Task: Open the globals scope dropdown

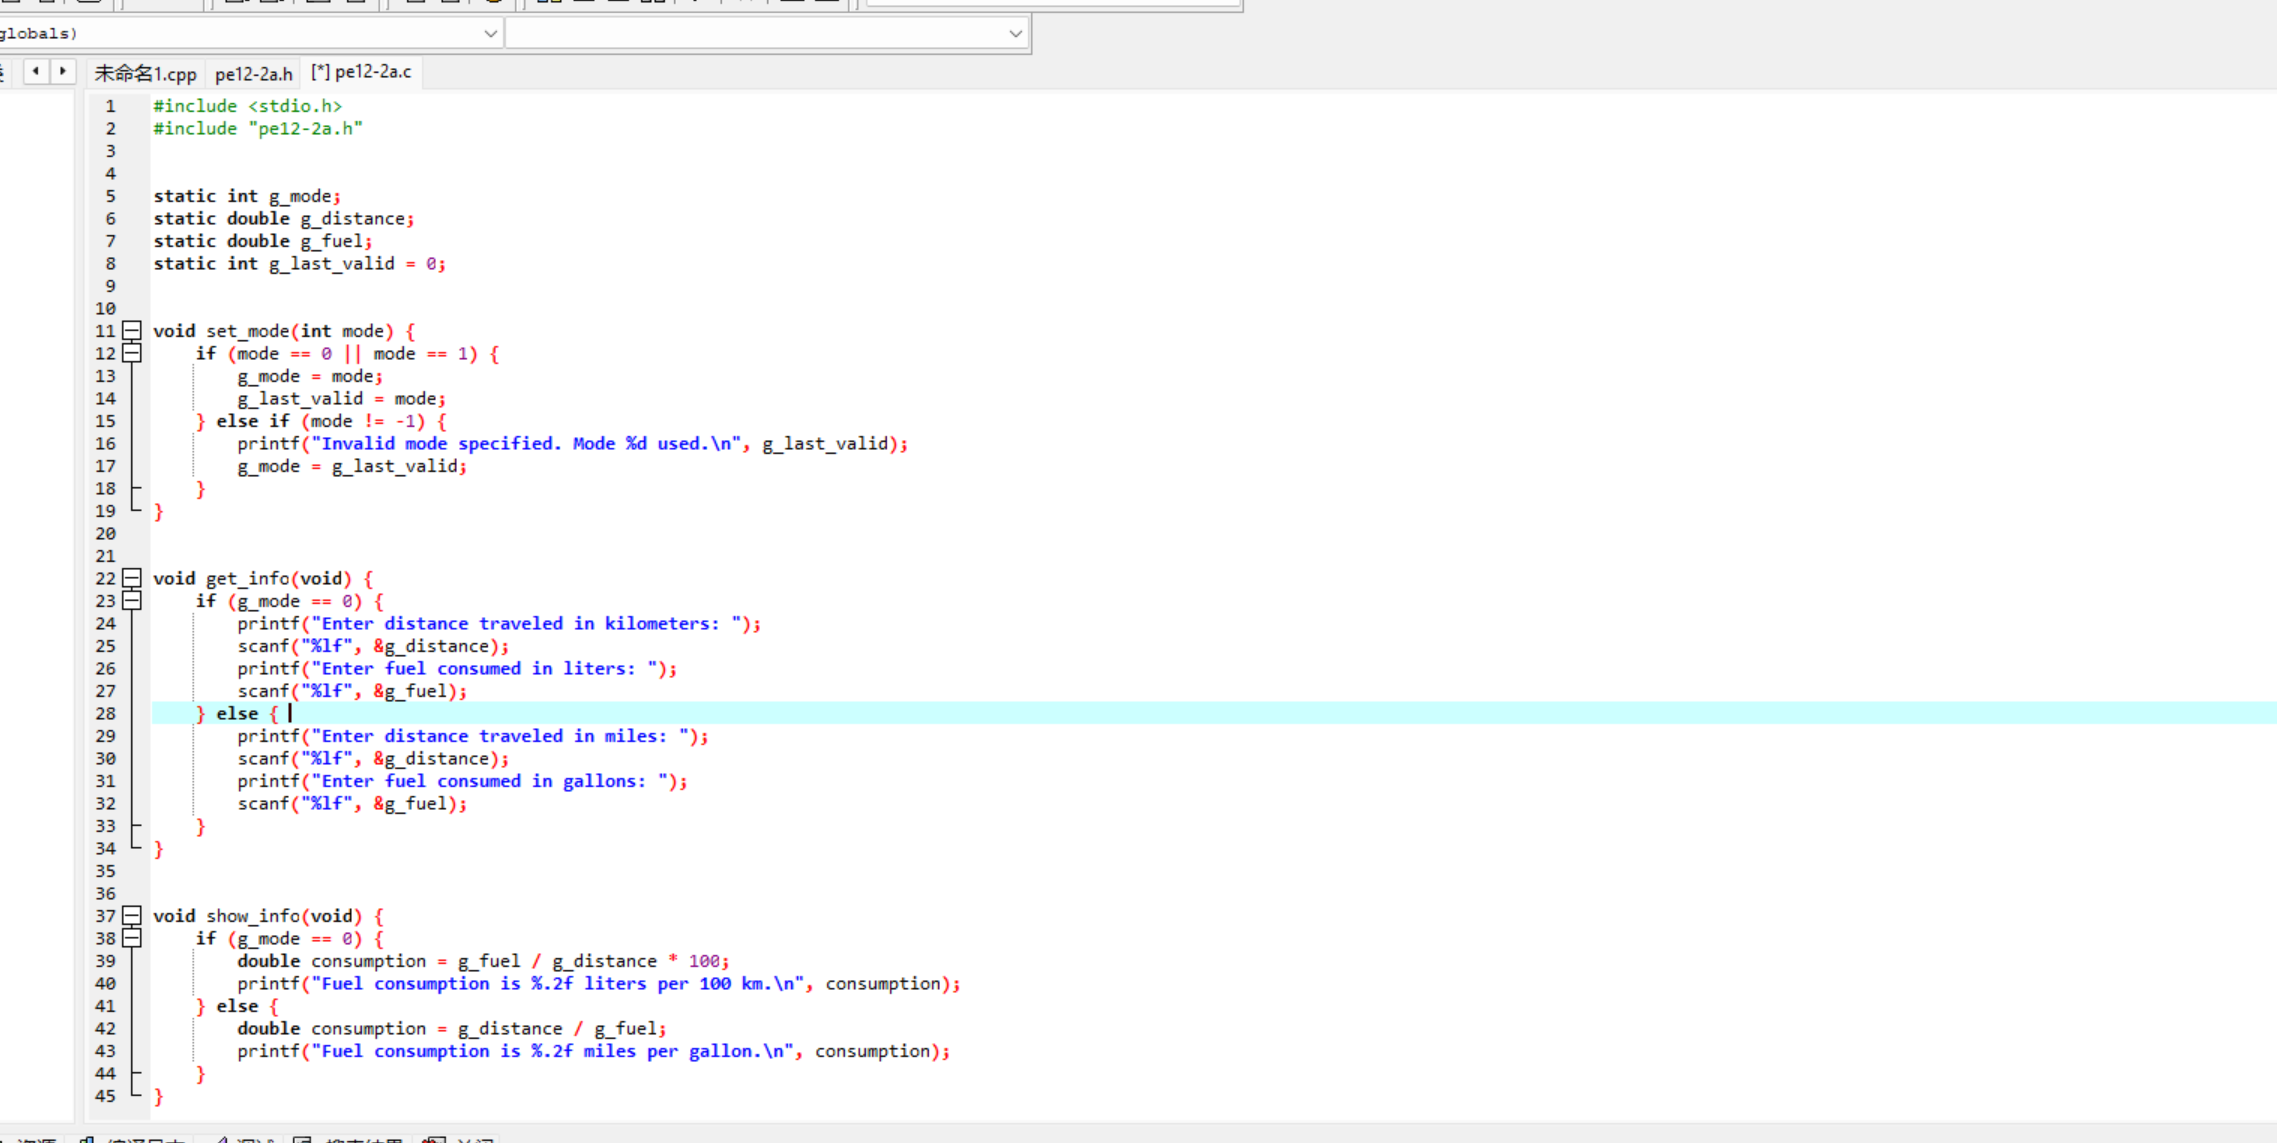Action: [x=489, y=34]
